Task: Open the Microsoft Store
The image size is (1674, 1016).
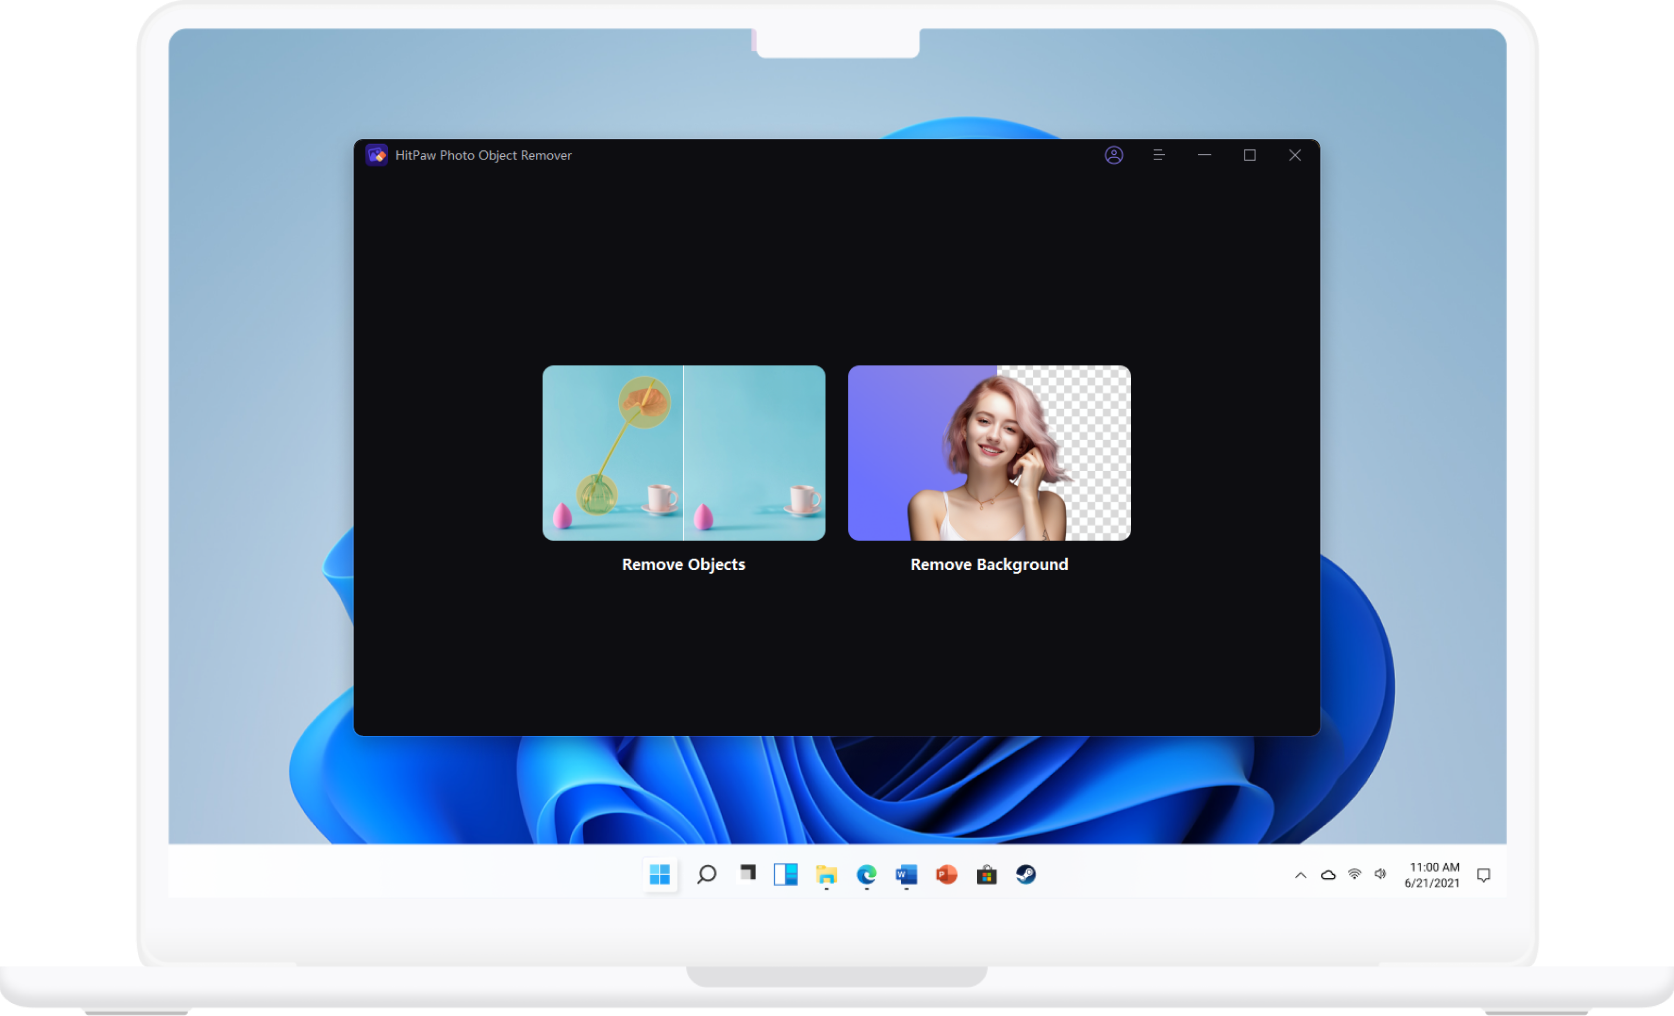Action: tap(986, 874)
